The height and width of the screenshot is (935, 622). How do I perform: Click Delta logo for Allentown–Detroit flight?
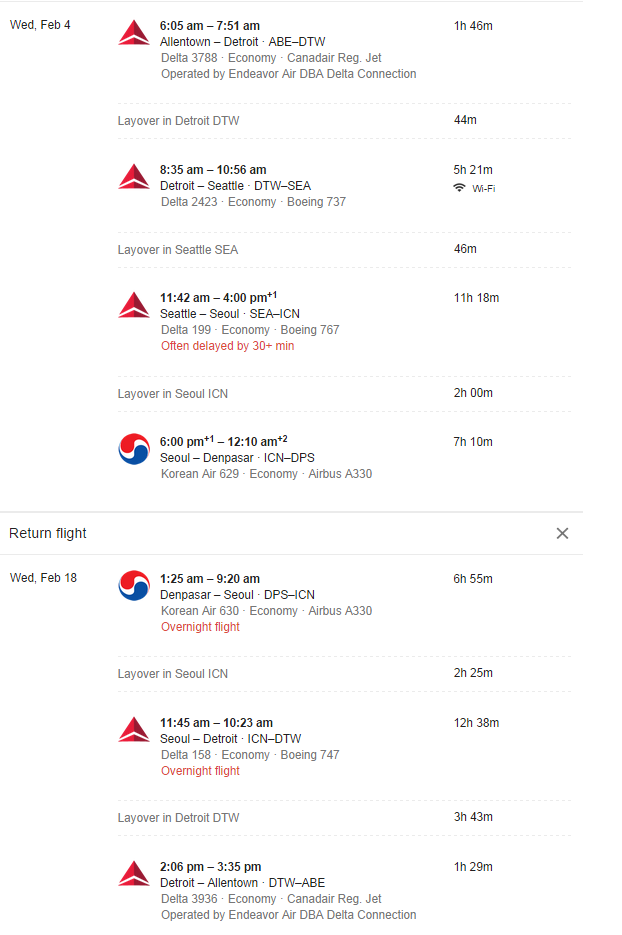click(x=134, y=33)
